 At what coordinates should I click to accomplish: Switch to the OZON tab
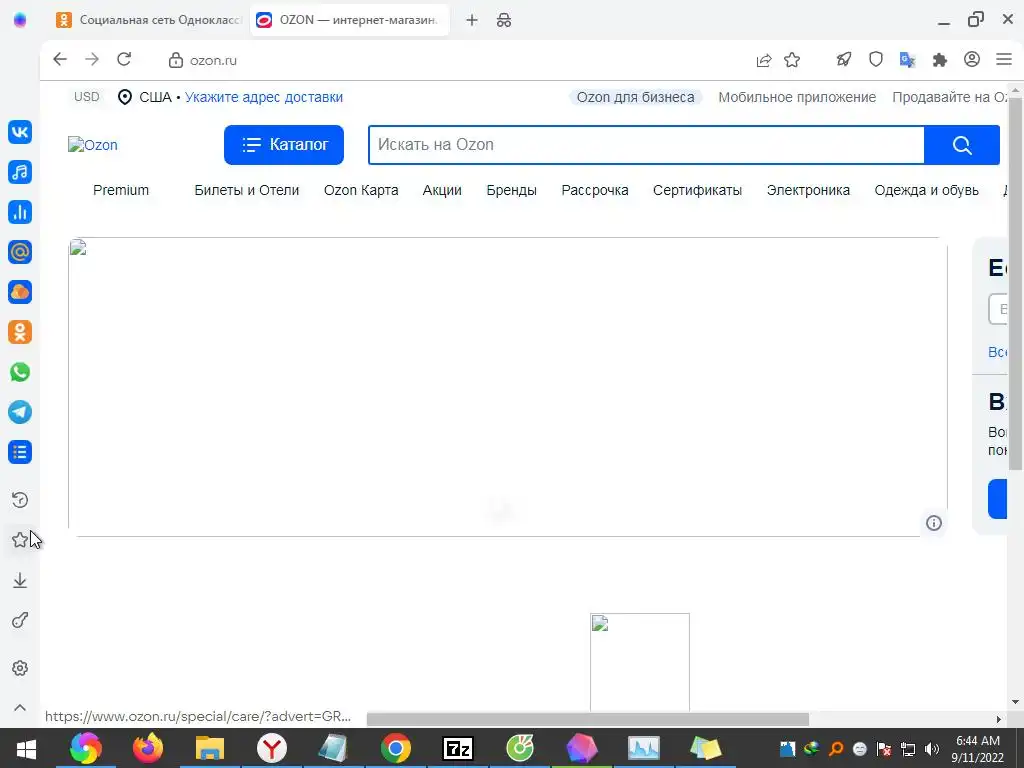pos(349,20)
